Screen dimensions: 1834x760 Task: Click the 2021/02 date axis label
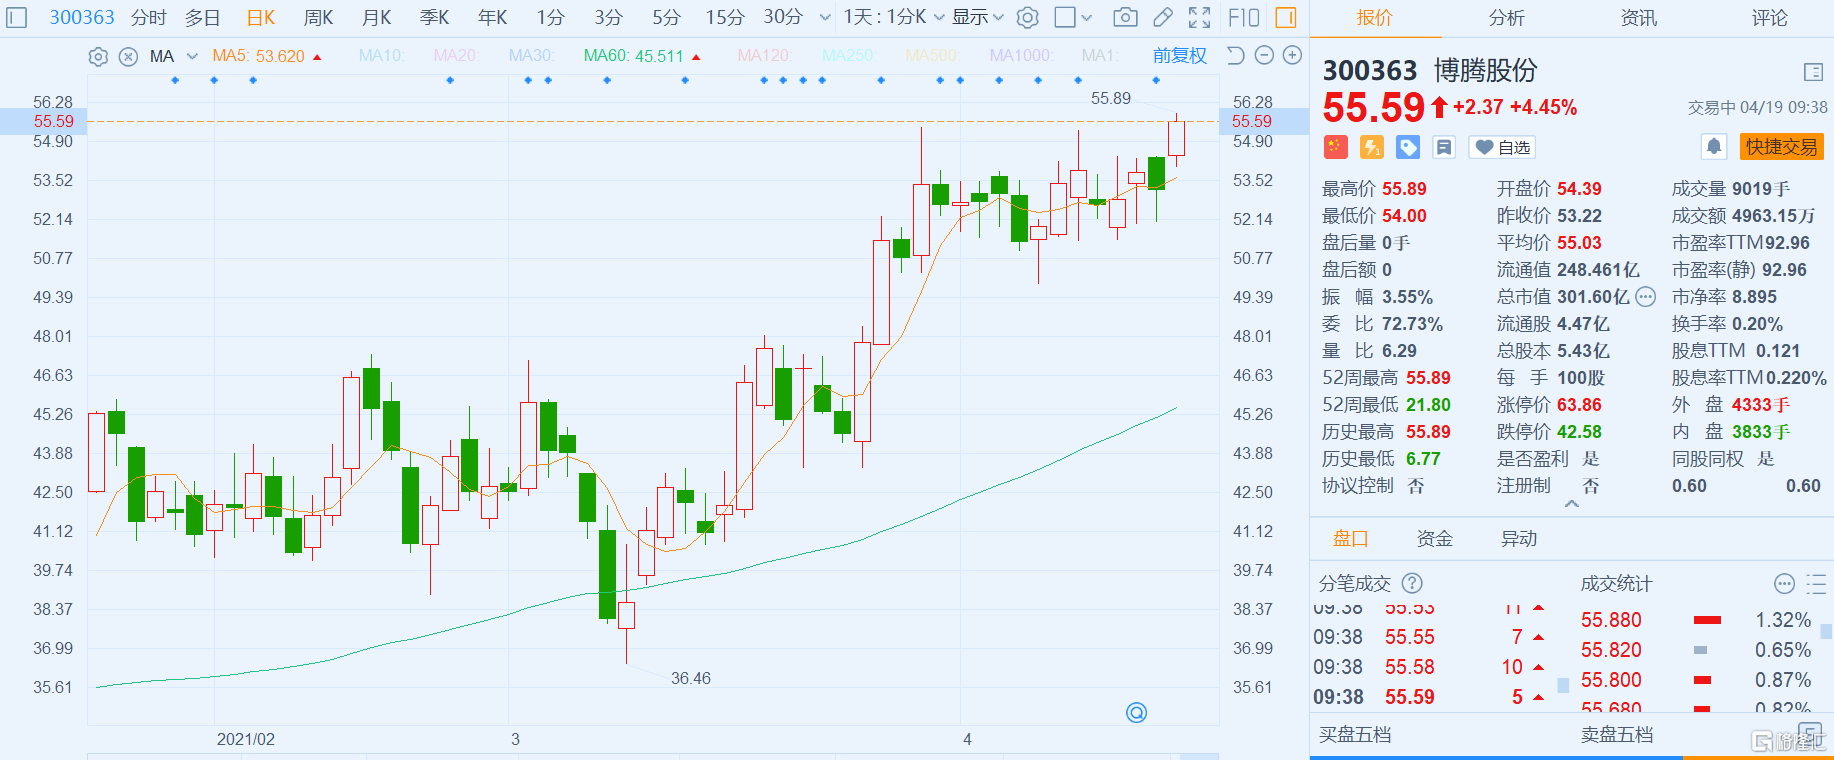[x=246, y=739]
